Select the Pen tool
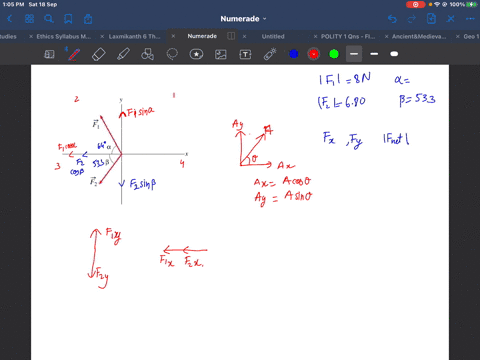 coord(74,54)
